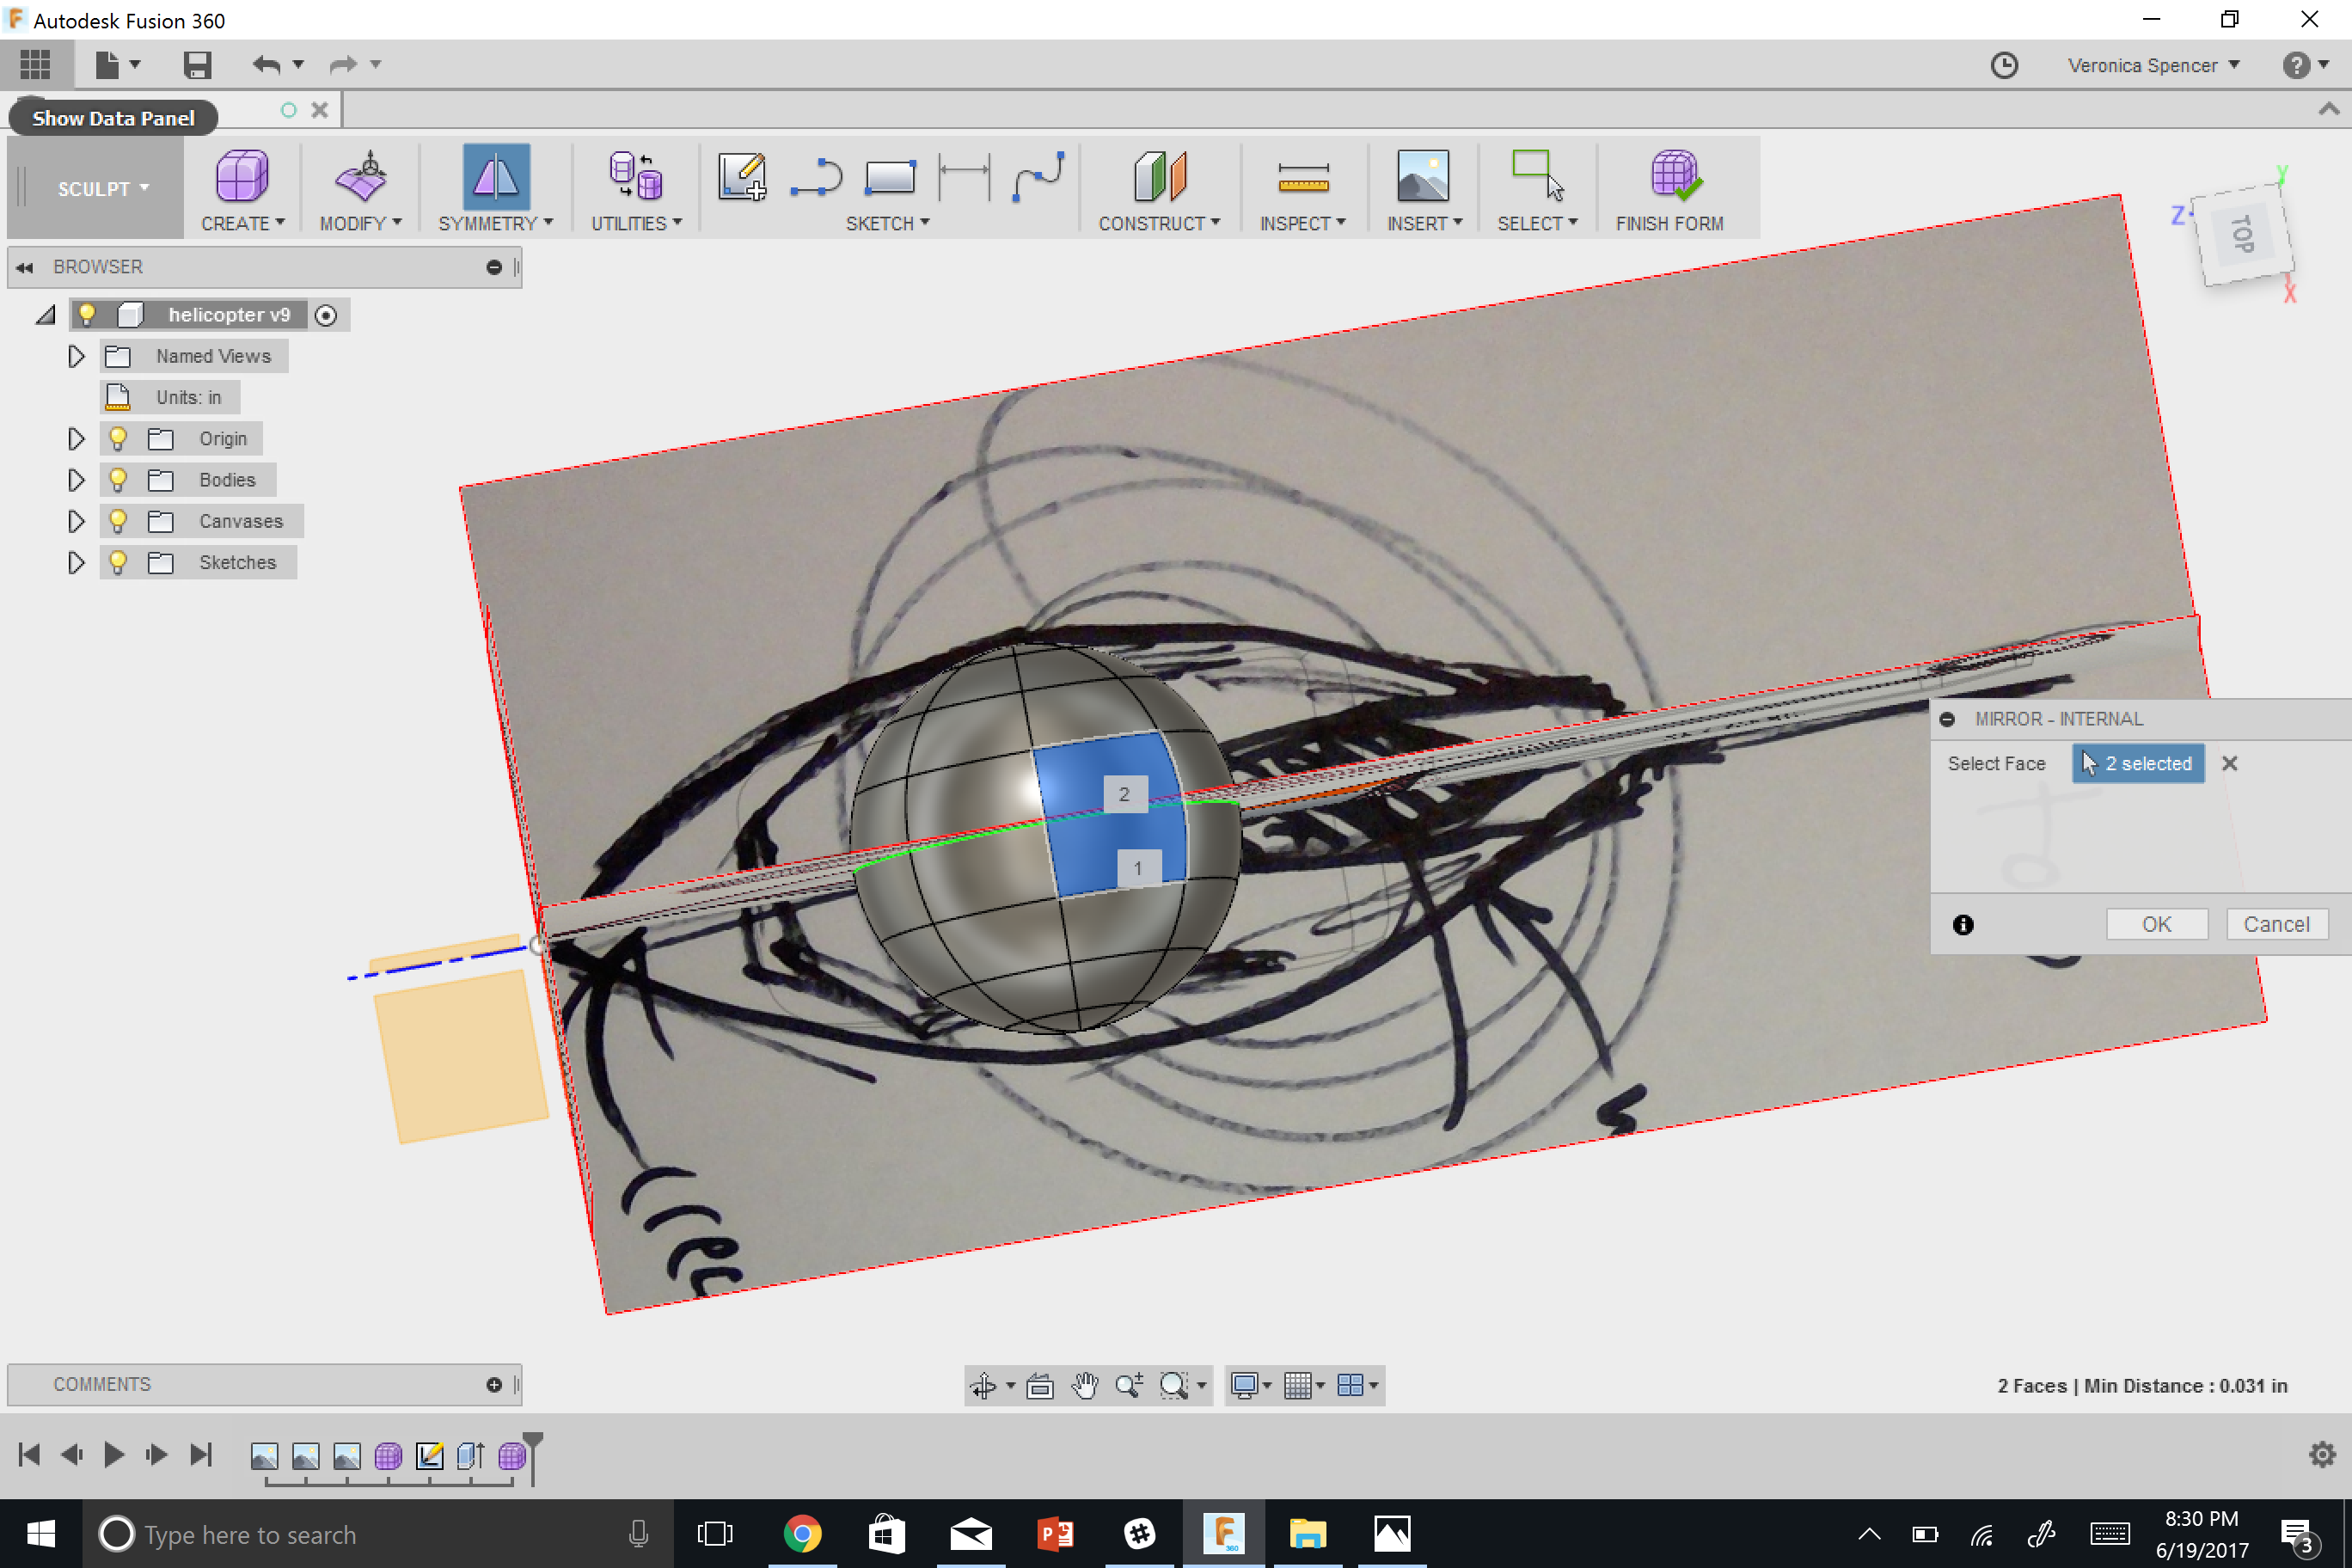Undo the last action
The image size is (2352, 1568).
point(266,65)
